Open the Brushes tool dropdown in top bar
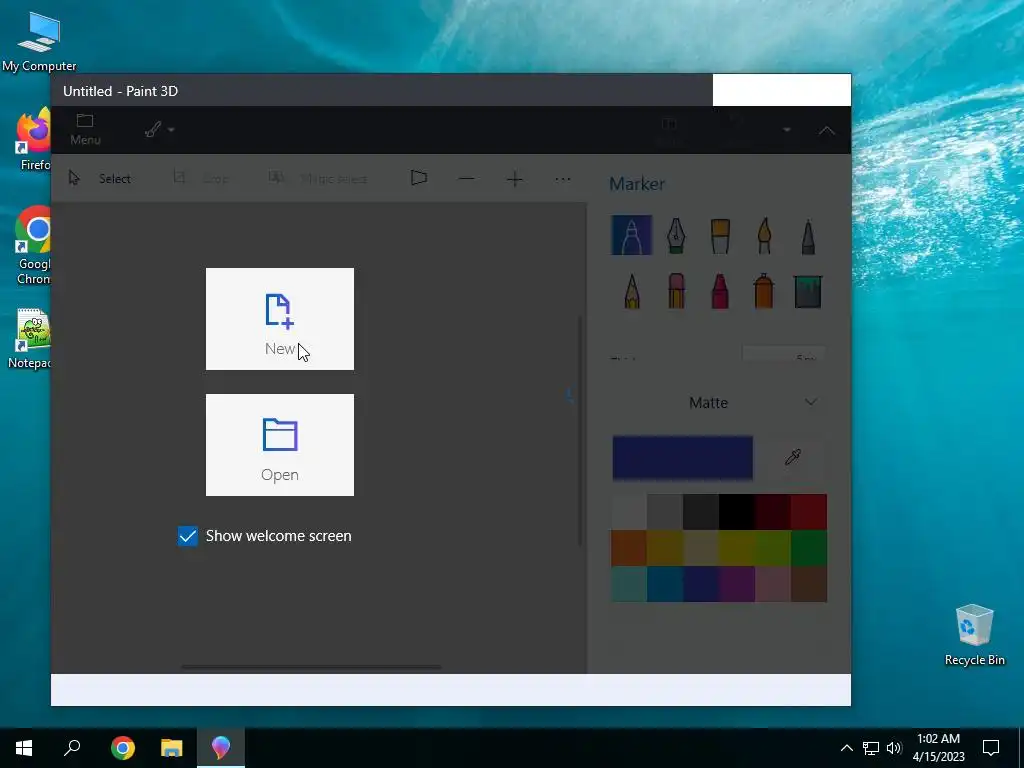 pos(159,129)
